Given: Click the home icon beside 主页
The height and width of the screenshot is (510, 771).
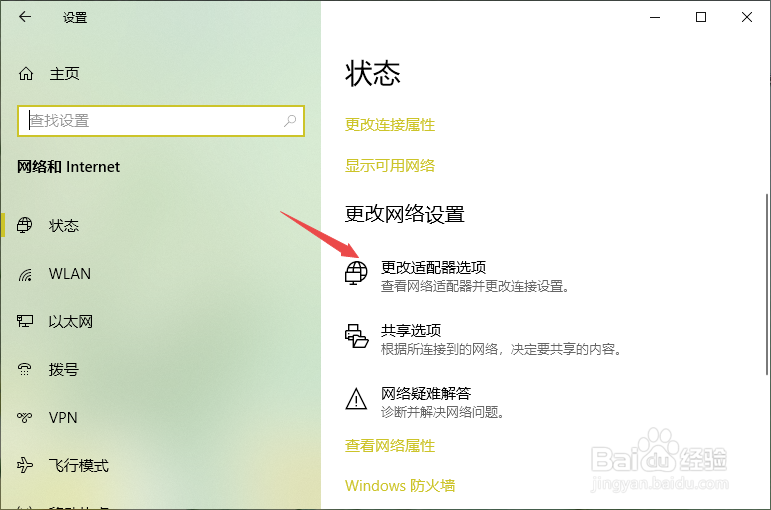Looking at the screenshot, I should pyautogui.click(x=26, y=74).
